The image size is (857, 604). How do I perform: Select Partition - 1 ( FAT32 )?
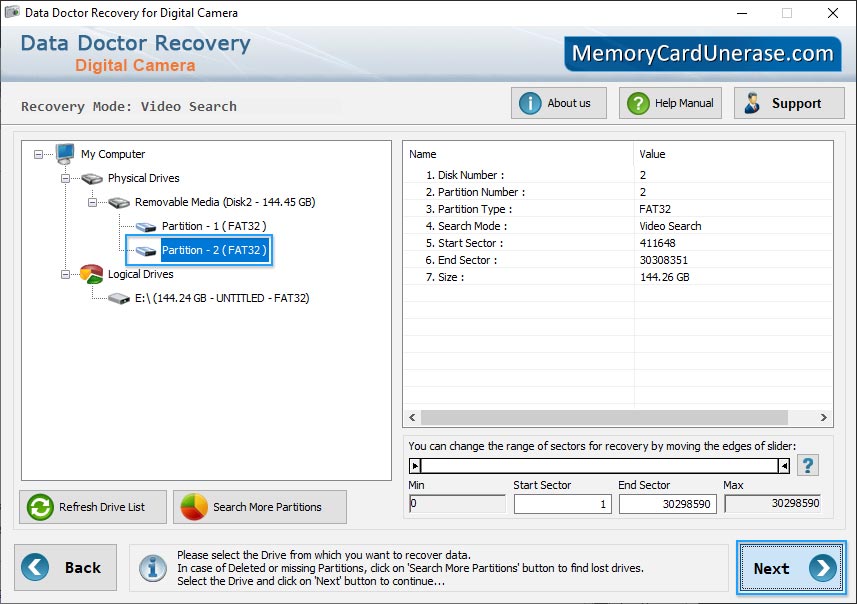[x=214, y=226]
